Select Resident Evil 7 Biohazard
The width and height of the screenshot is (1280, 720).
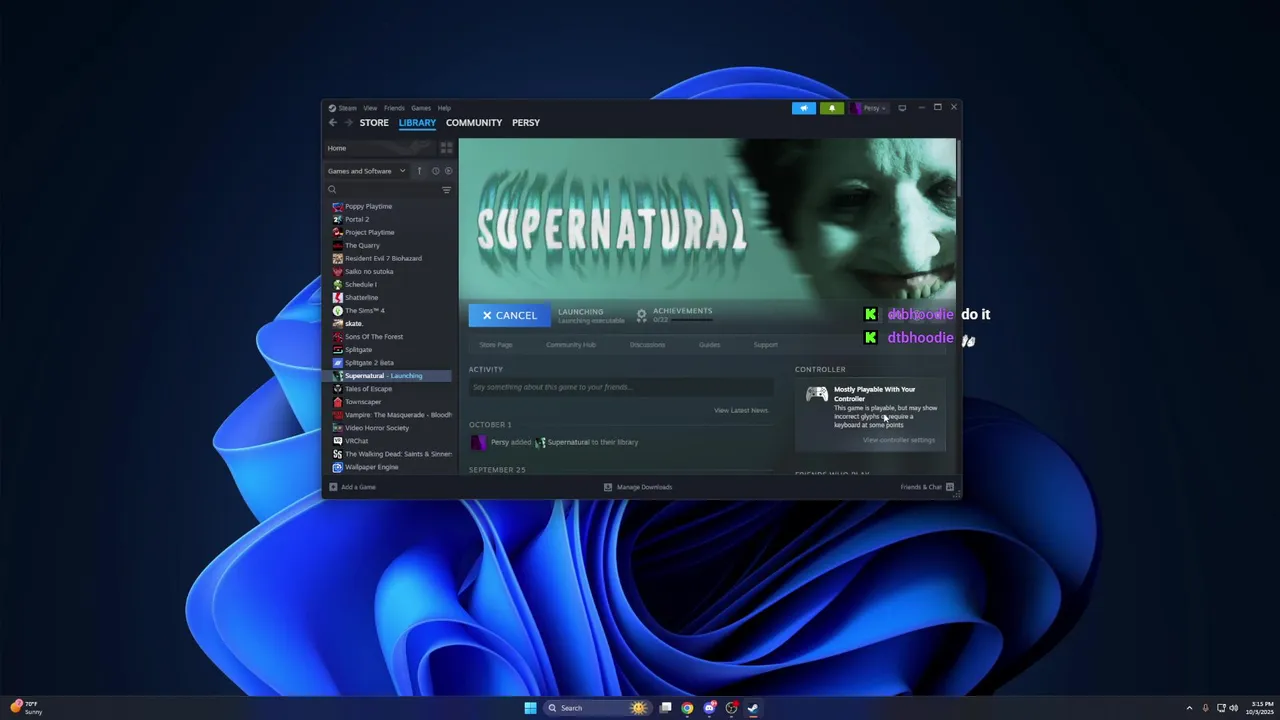(x=383, y=258)
